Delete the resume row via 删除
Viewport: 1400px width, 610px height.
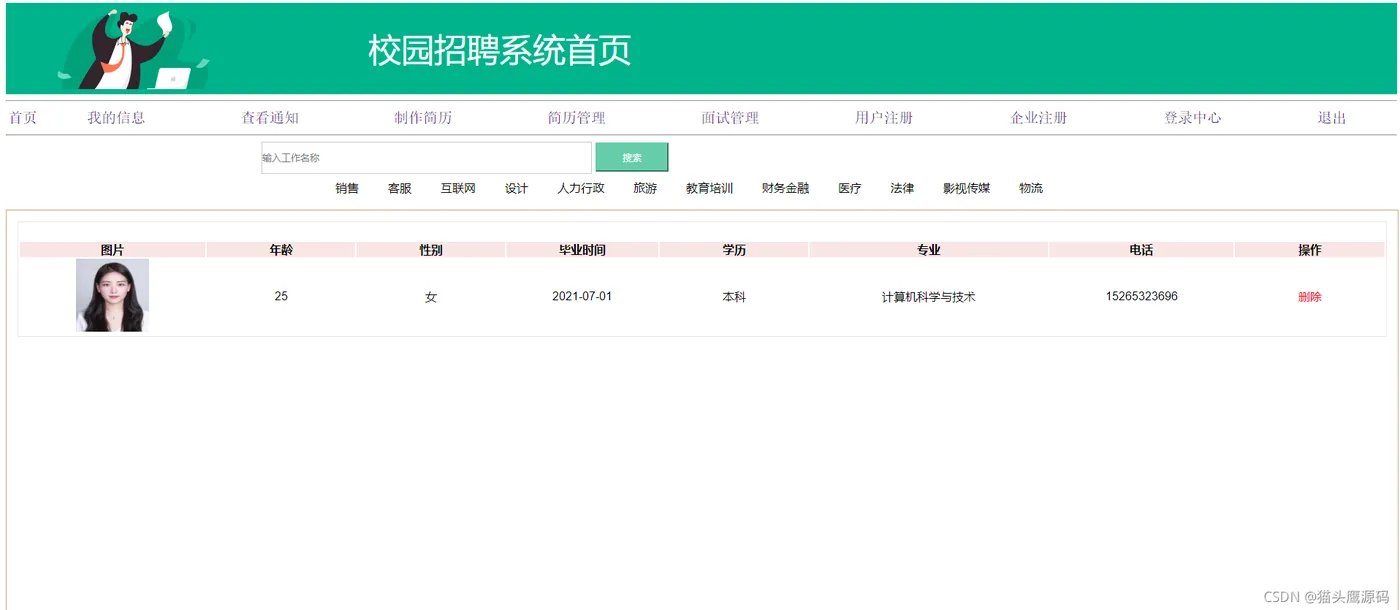click(x=1310, y=297)
